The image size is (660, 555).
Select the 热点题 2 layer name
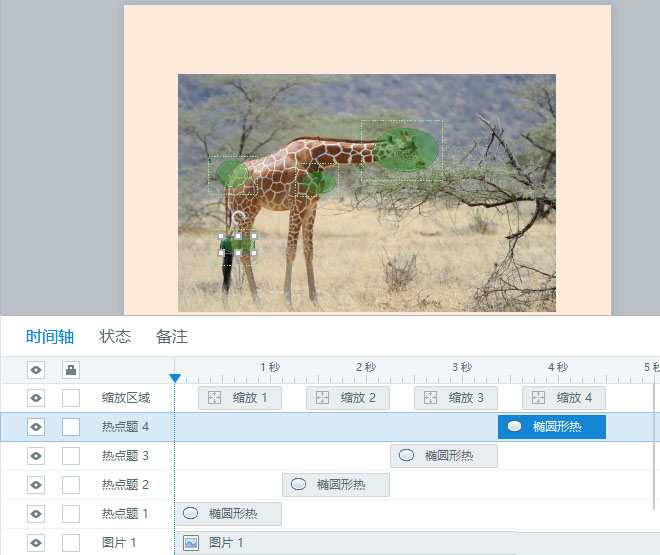(125, 485)
